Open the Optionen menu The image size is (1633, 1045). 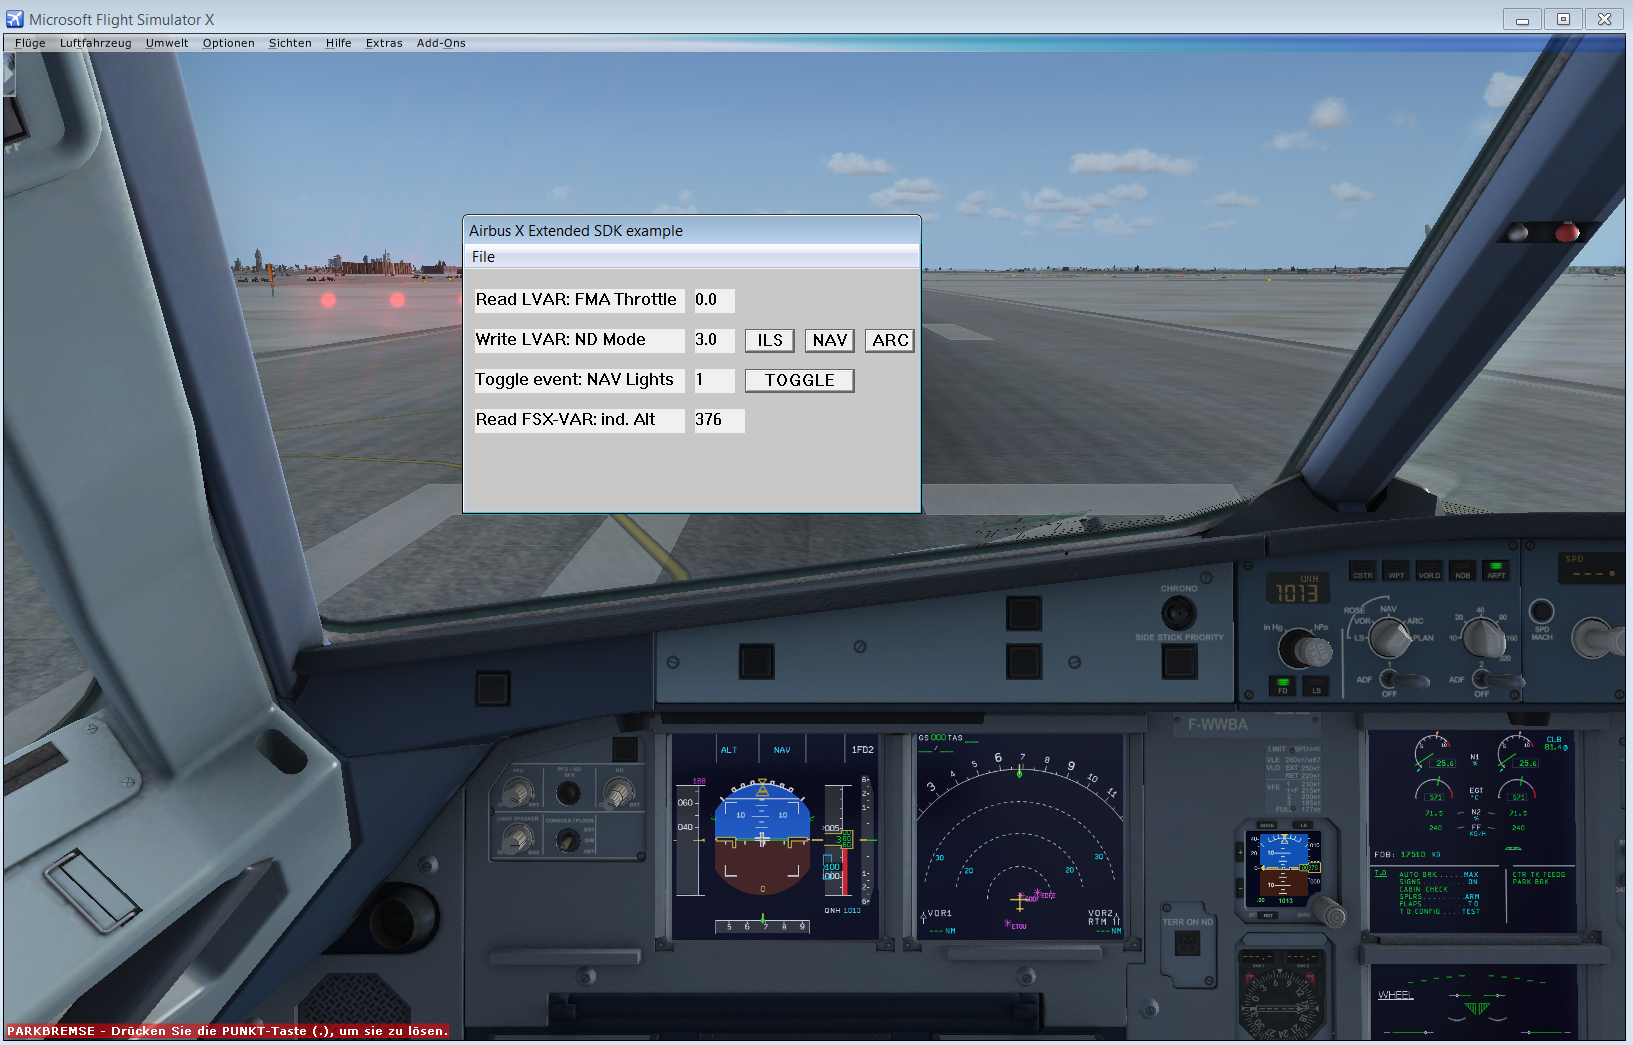coord(228,43)
